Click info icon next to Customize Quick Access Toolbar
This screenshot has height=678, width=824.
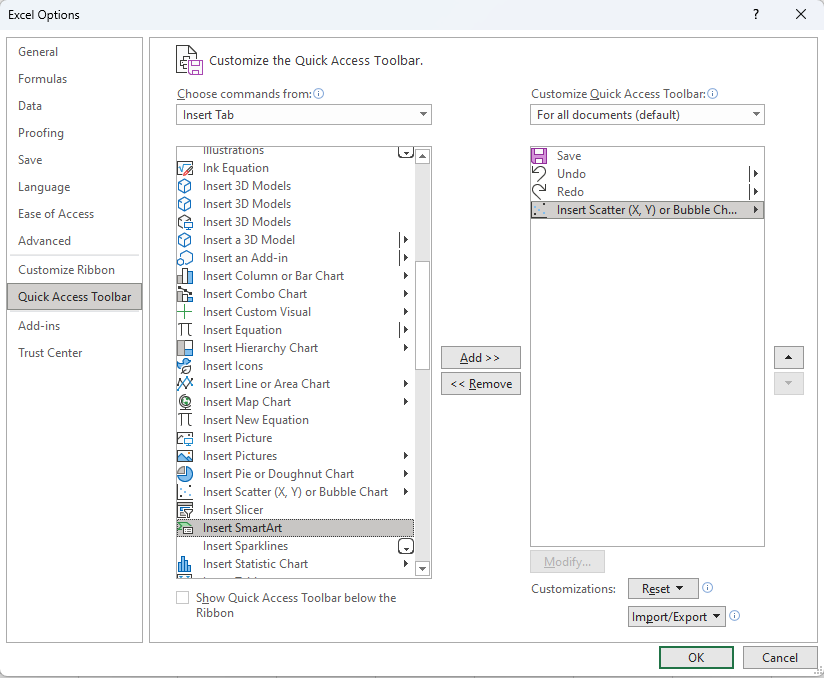[713, 94]
